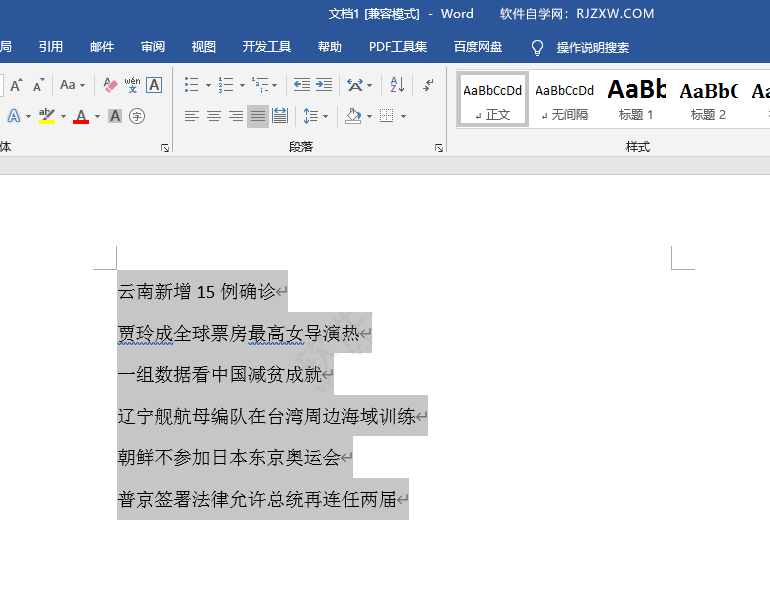
Task: Open text effects dropdown arrow
Action: point(28,116)
